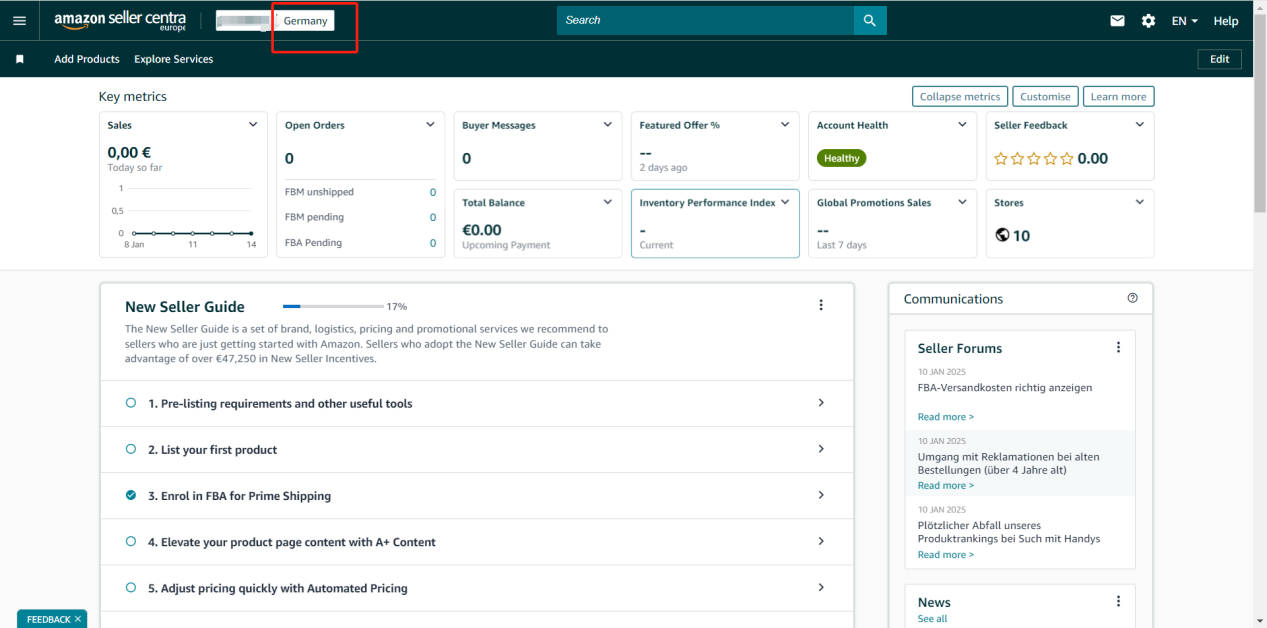Click the search magnifier button

click(869, 20)
